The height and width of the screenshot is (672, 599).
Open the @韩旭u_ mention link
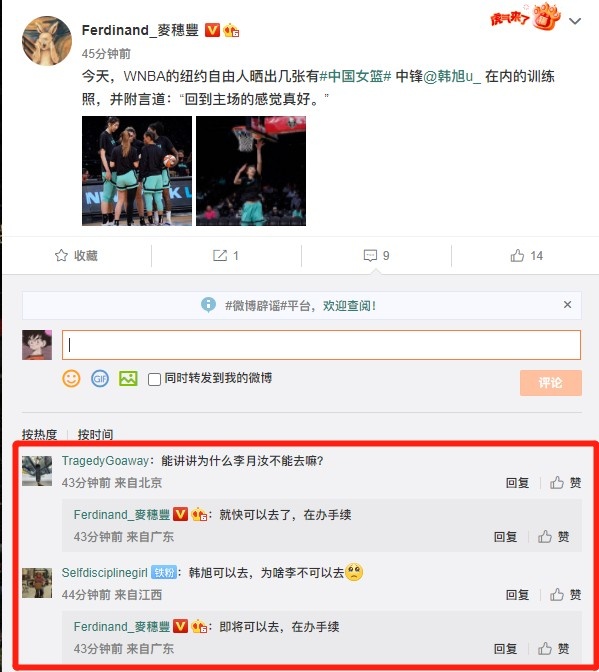point(452,76)
